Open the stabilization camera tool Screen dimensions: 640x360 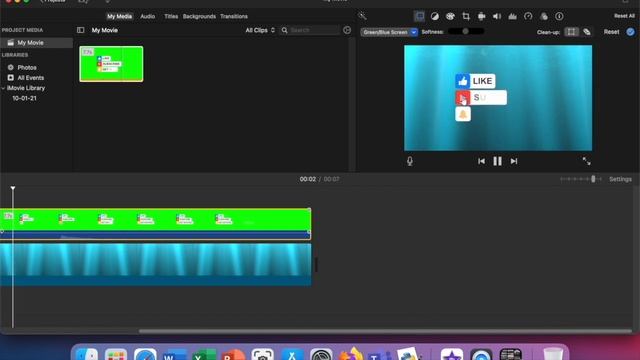click(x=481, y=16)
